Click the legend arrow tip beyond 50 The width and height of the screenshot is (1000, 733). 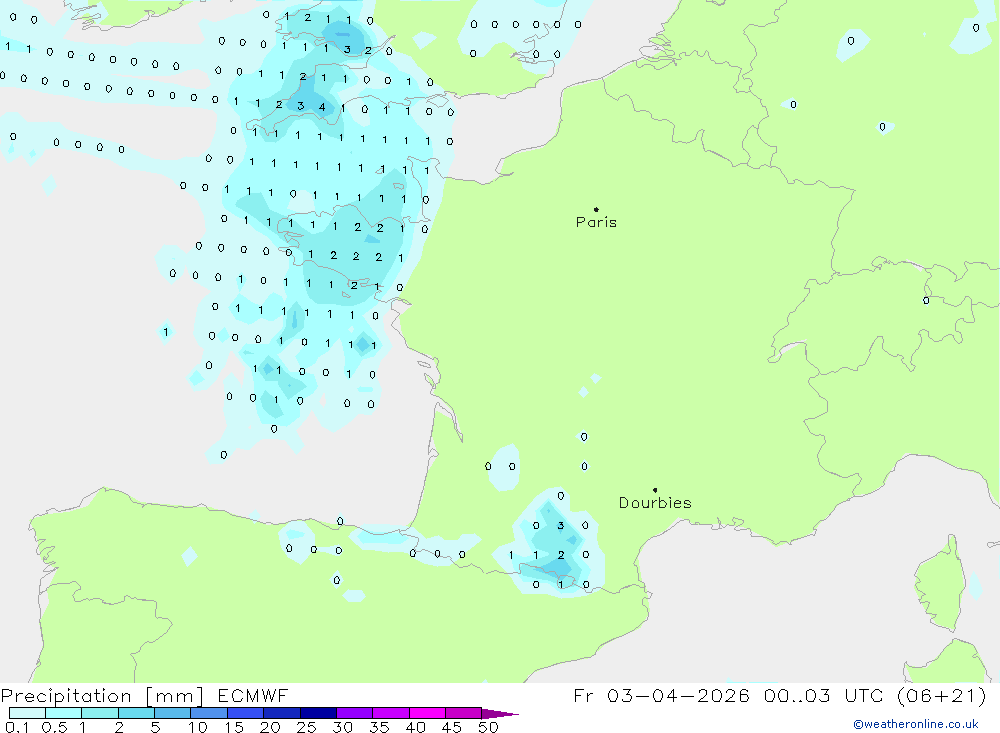click(501, 714)
